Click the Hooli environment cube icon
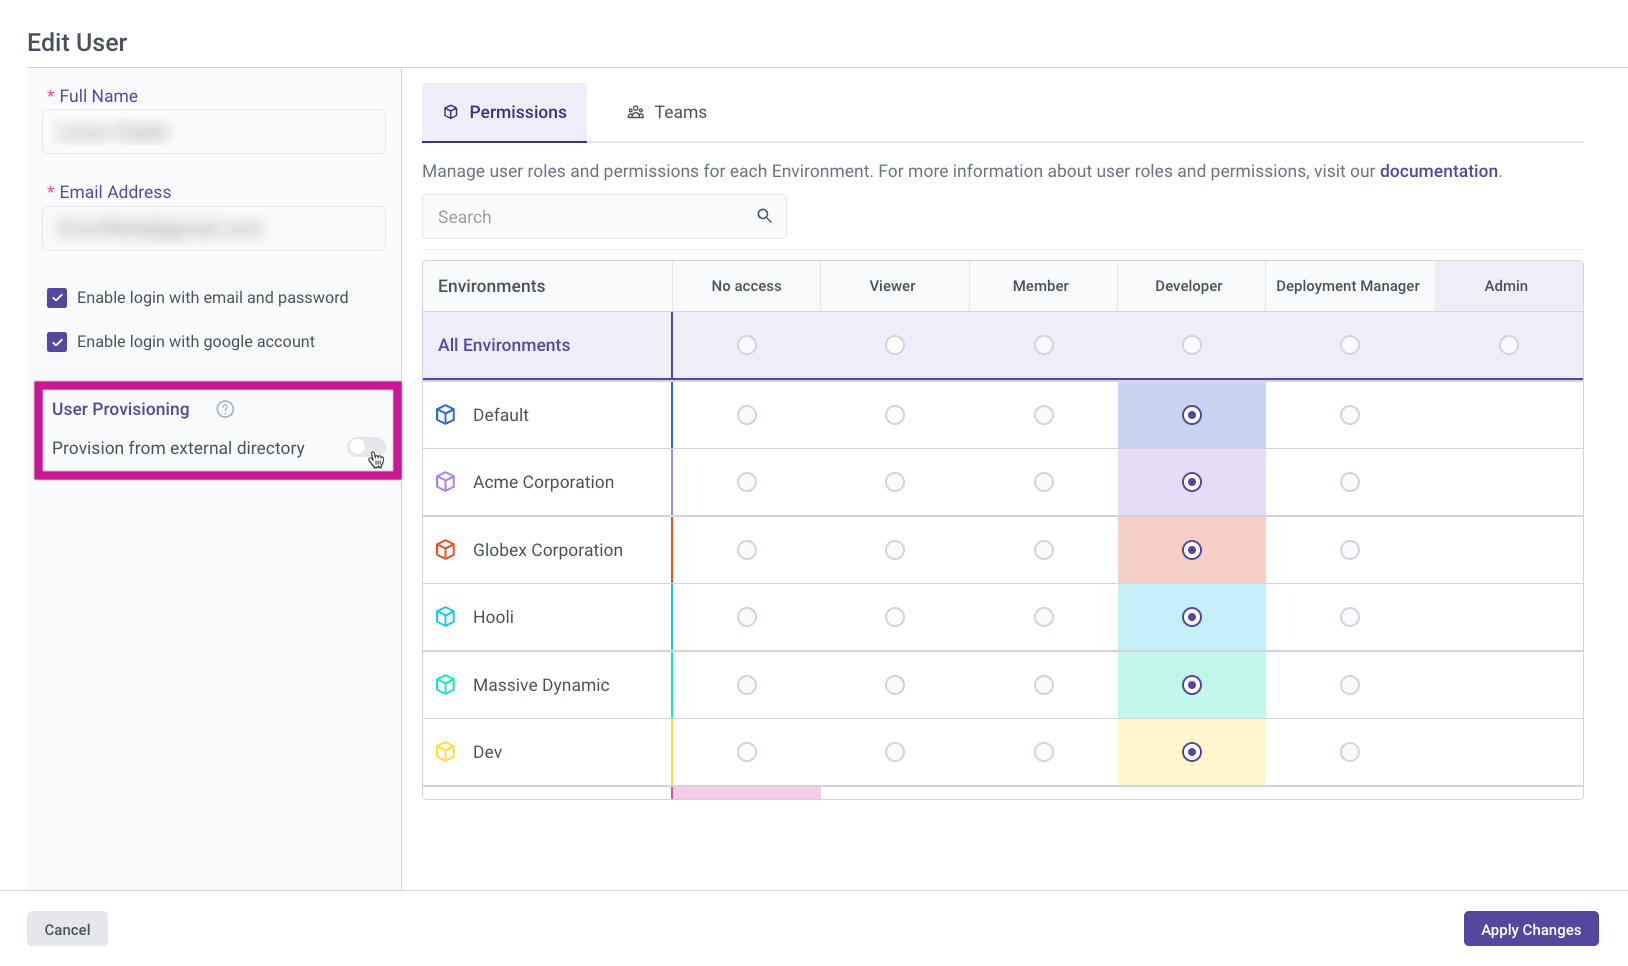This screenshot has height=966, width=1628. pos(446,617)
